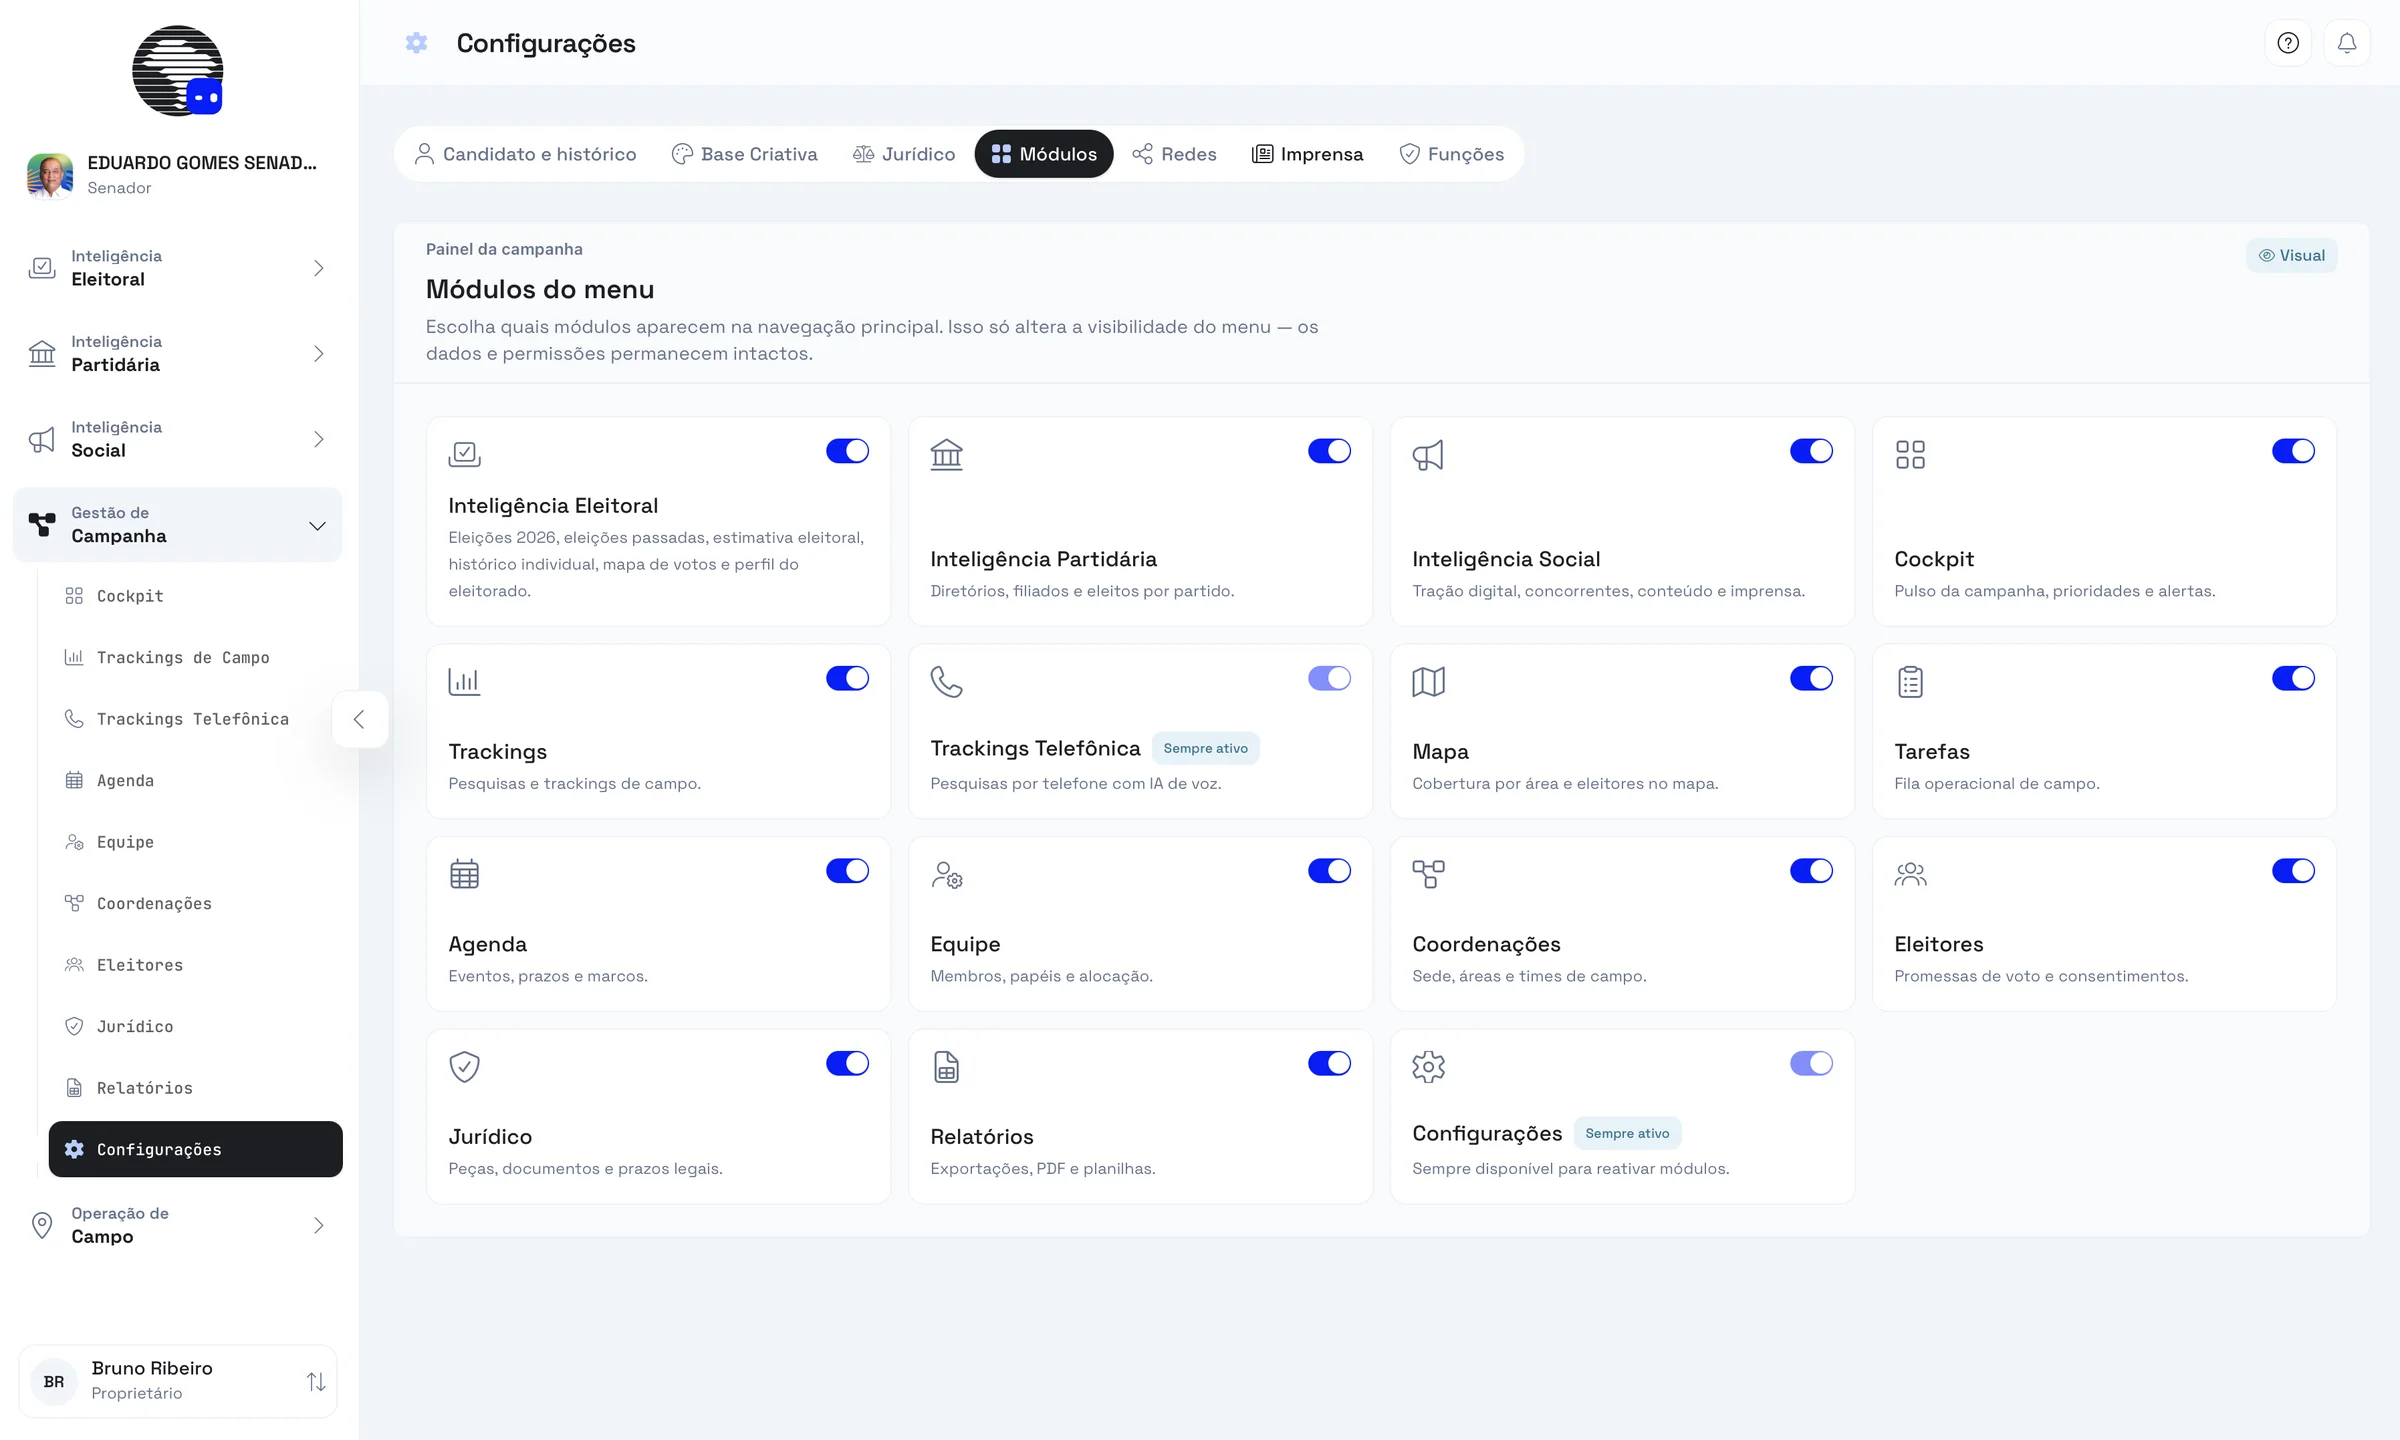Image resolution: width=2400 pixels, height=1440 pixels.
Task: Click Relatórios document icon in sidebar
Action: (74, 1088)
